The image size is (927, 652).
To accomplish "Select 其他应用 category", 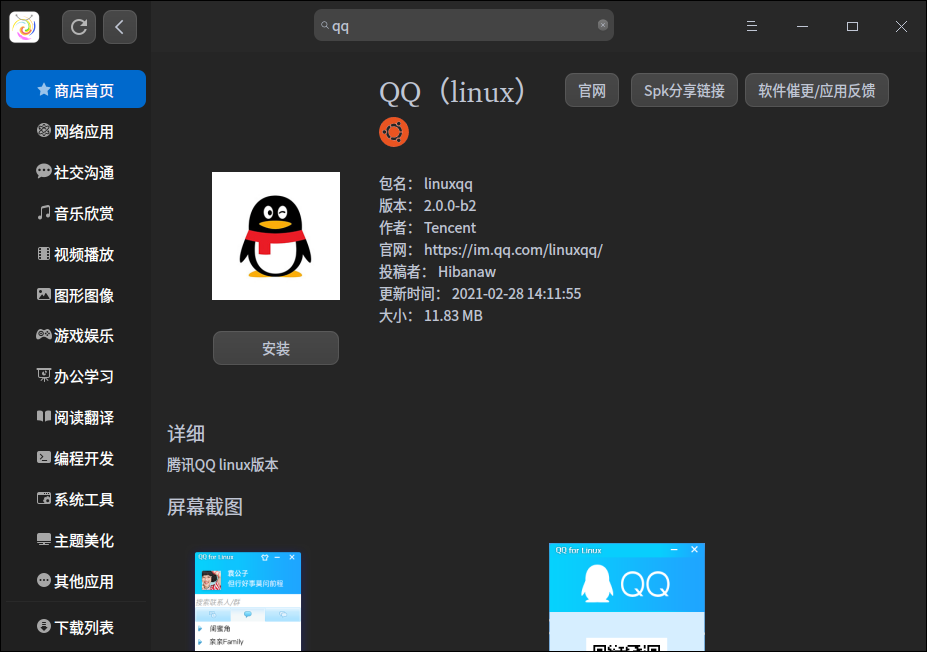I will 76,581.
